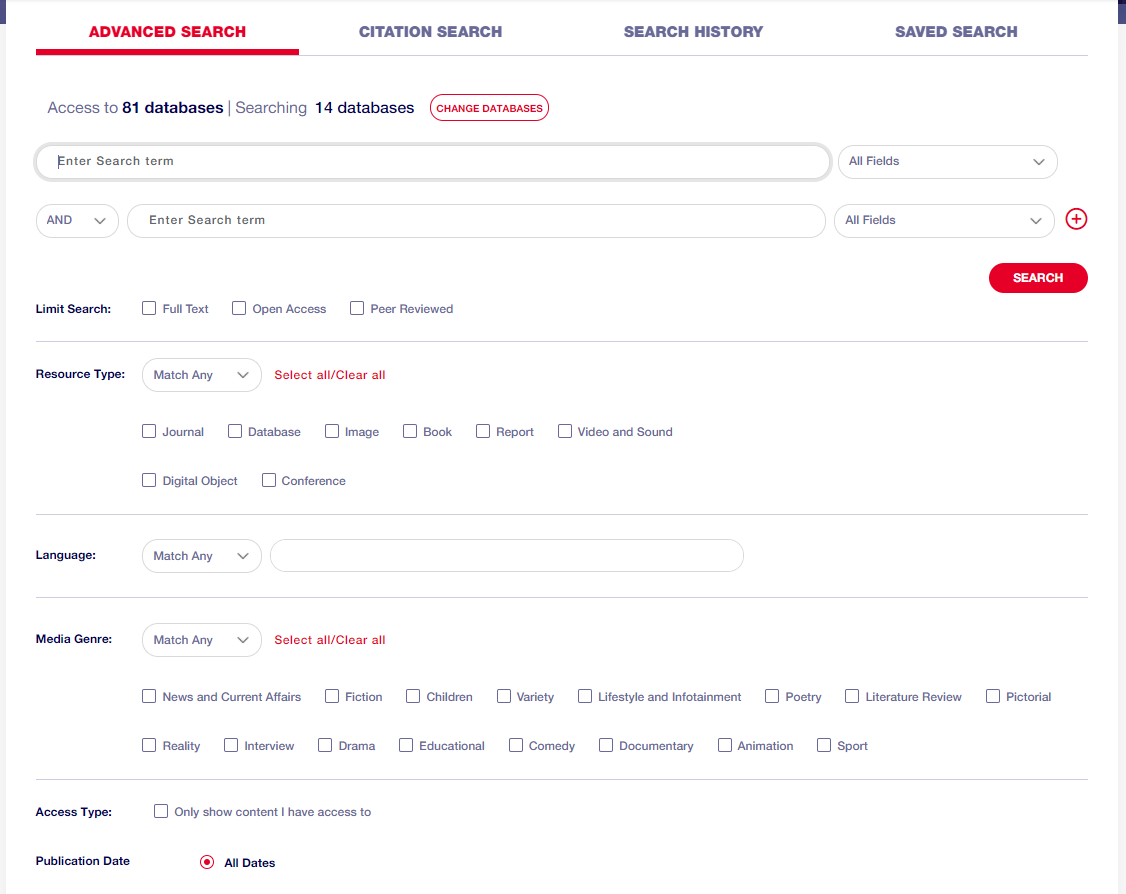Screen dimensions: 1126x894
Task: Click the Change Databases button
Action: tap(489, 108)
